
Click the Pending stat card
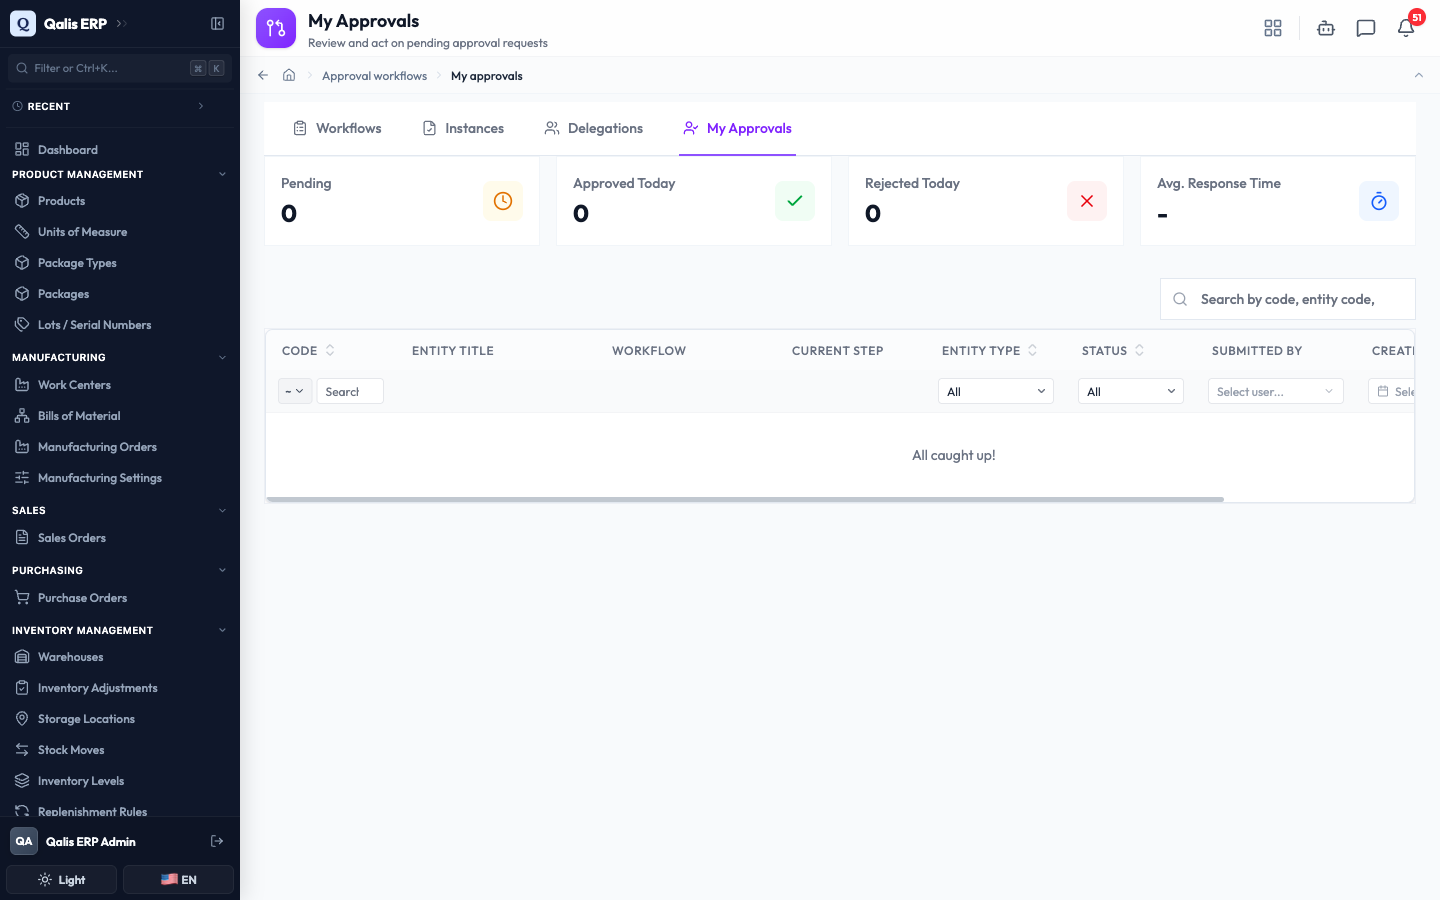coord(402,201)
